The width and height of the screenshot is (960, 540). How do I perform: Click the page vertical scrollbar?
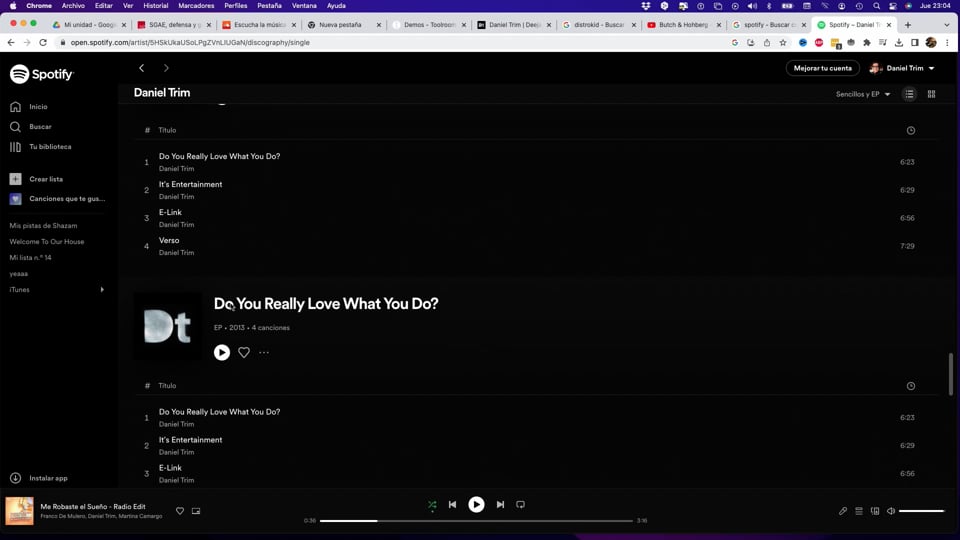coord(951,374)
